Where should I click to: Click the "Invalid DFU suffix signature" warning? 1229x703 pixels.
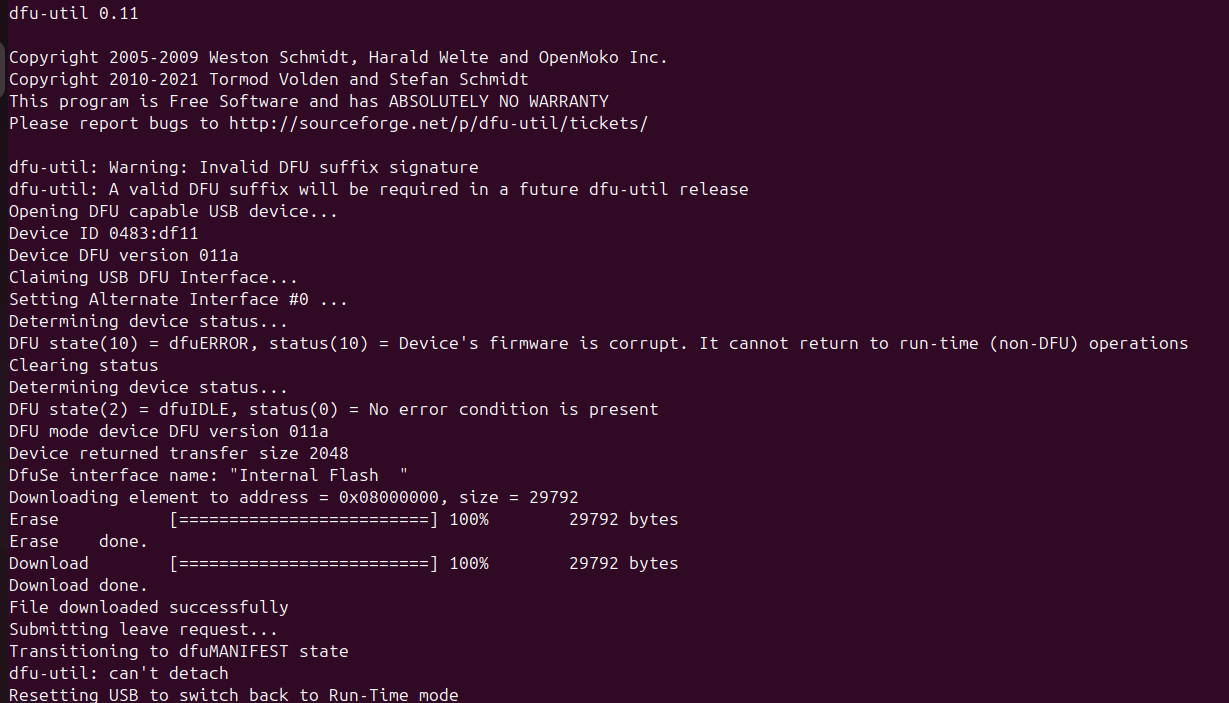point(338,167)
